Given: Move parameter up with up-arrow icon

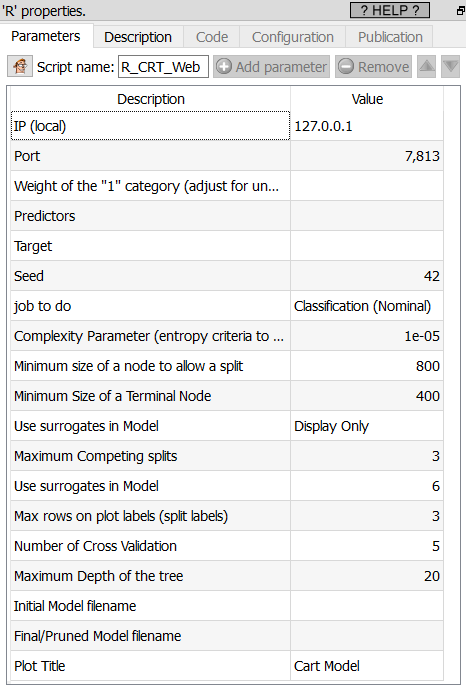Looking at the screenshot, I should (x=426, y=67).
